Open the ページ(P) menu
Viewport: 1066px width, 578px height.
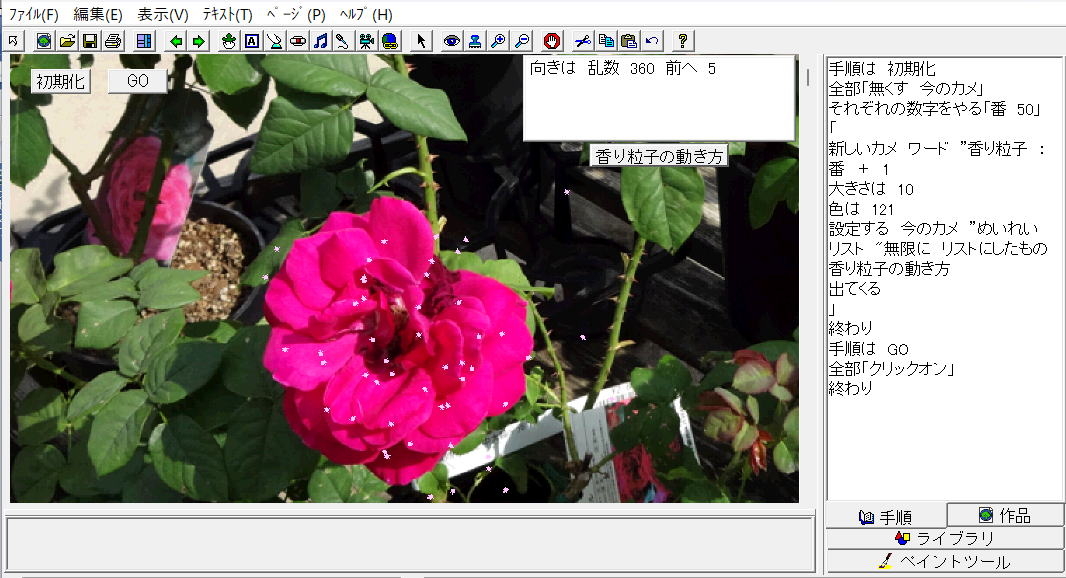[x=296, y=14]
